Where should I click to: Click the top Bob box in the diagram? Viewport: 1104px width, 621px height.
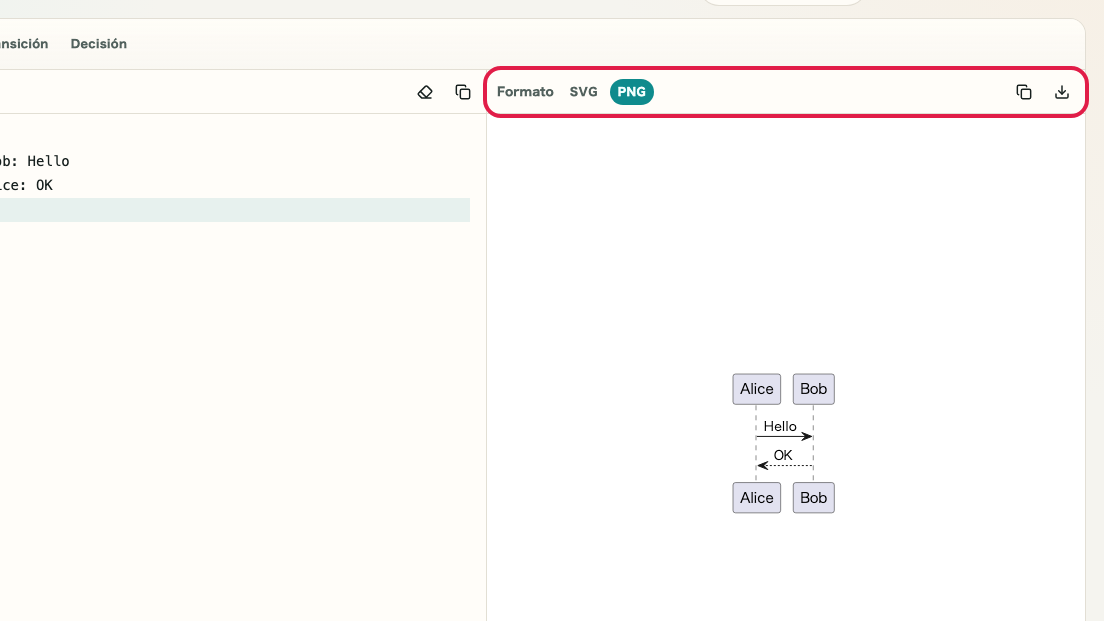[813, 389]
